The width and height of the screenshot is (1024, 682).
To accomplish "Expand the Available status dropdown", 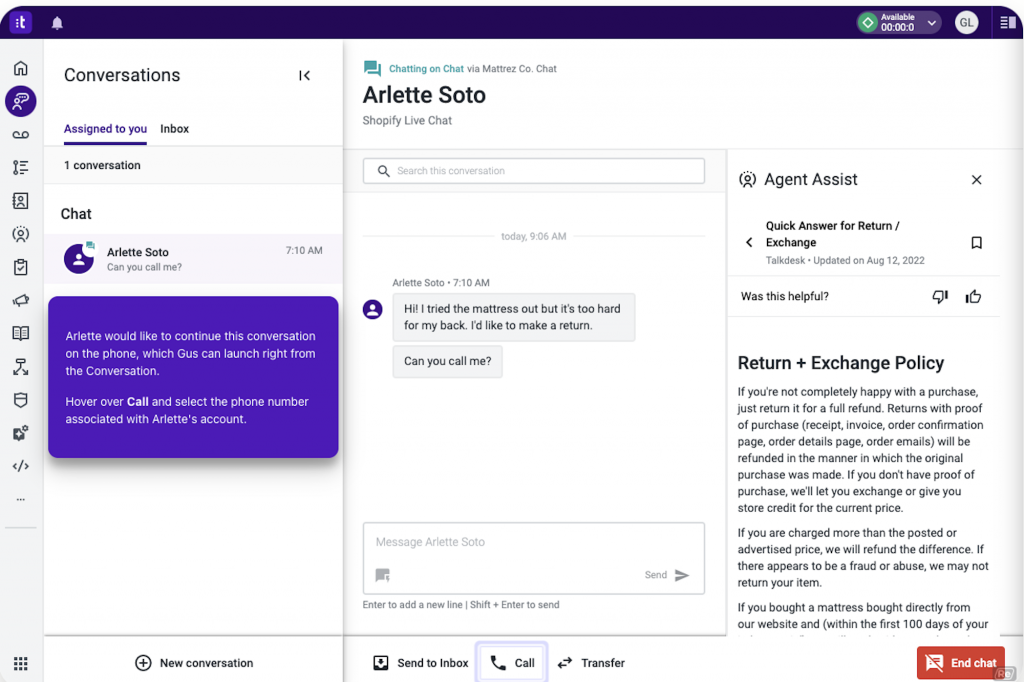I will tap(930, 21).
